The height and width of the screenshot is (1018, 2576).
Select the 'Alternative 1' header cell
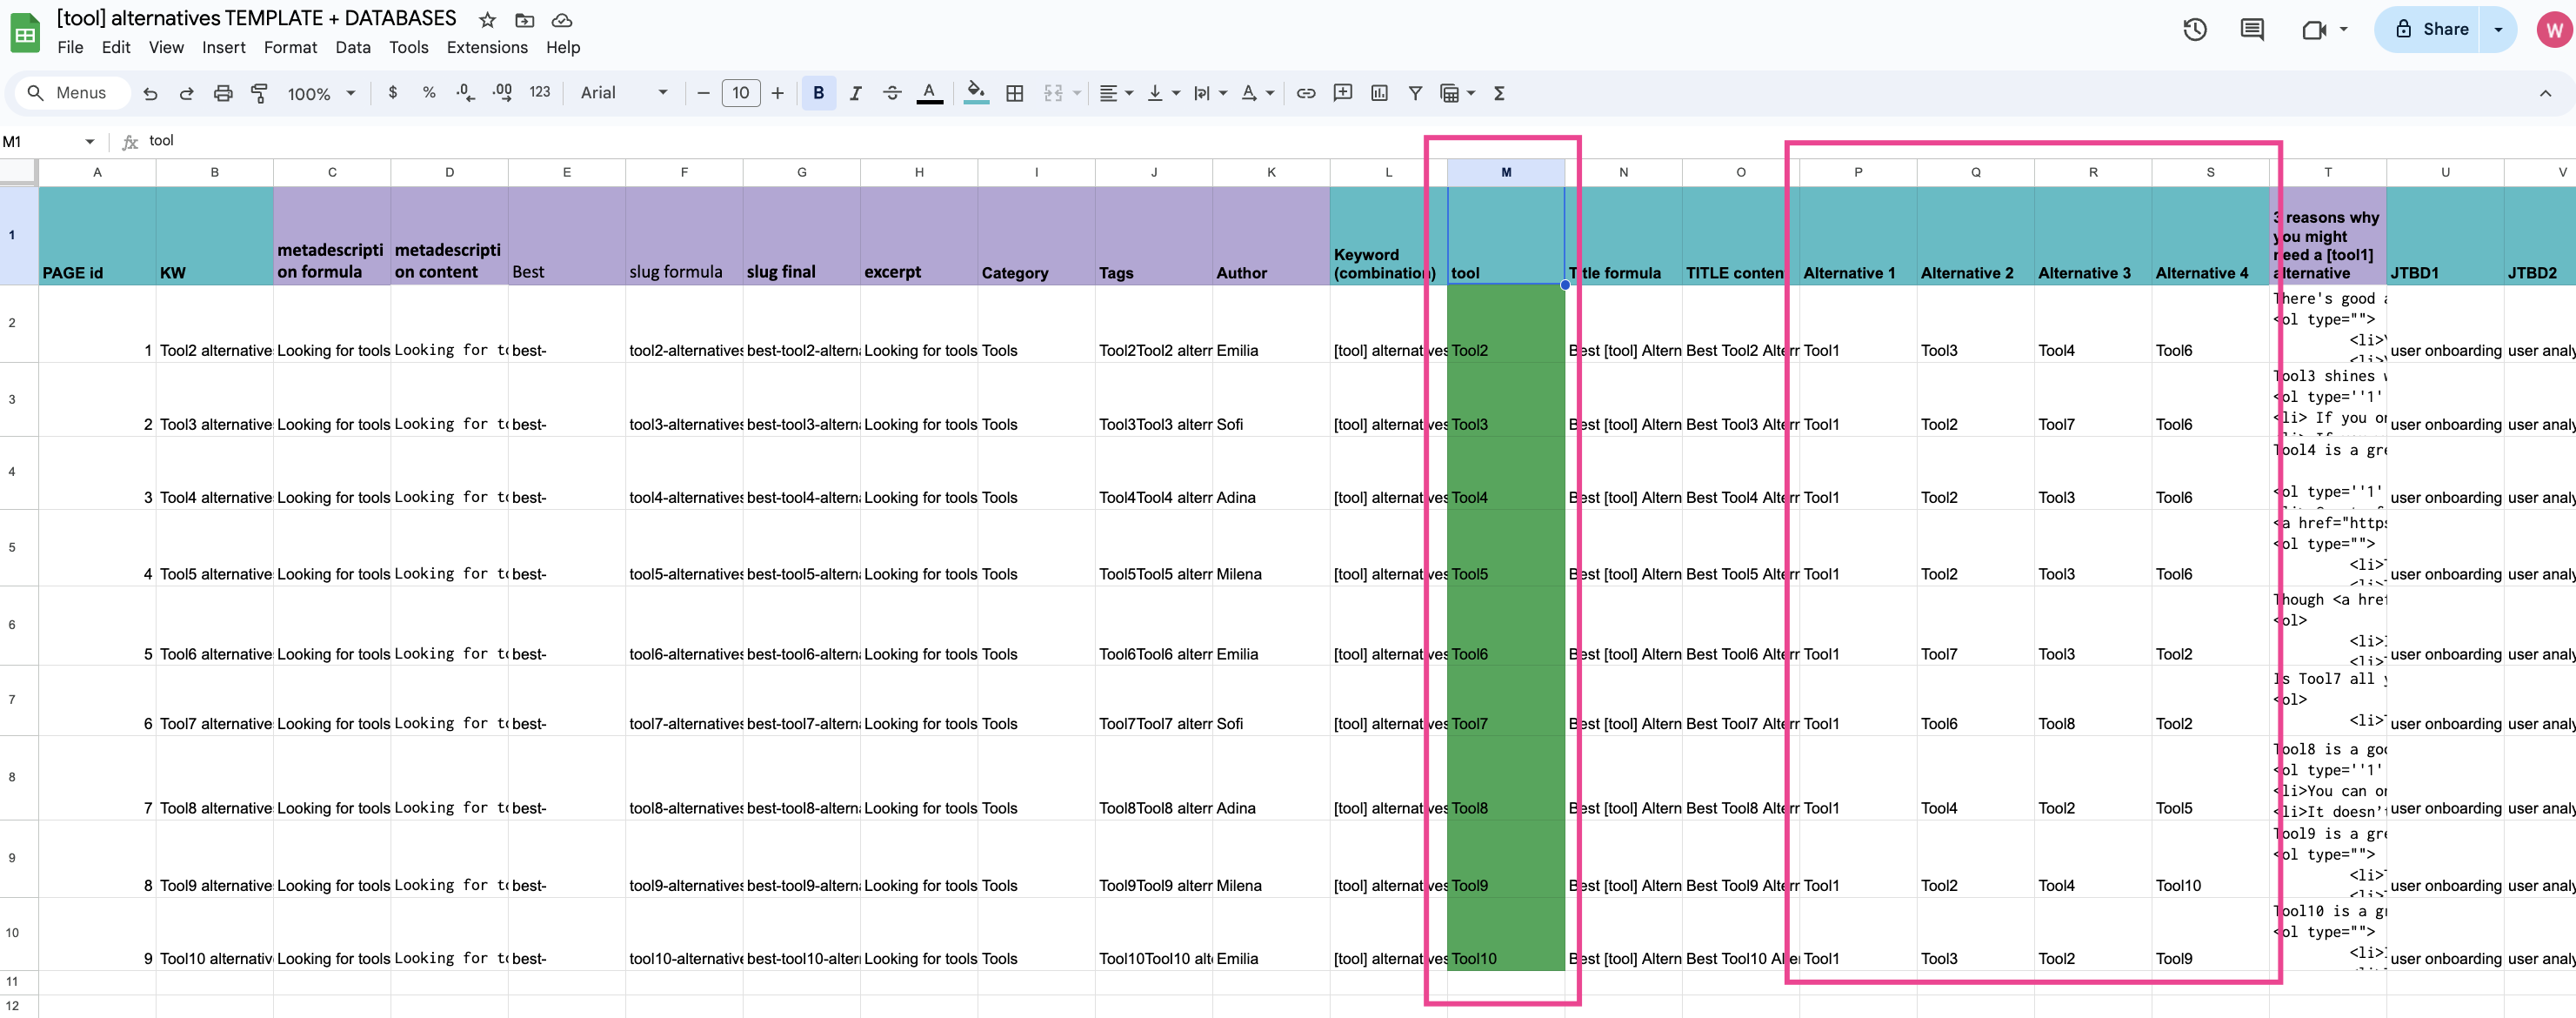point(1858,236)
